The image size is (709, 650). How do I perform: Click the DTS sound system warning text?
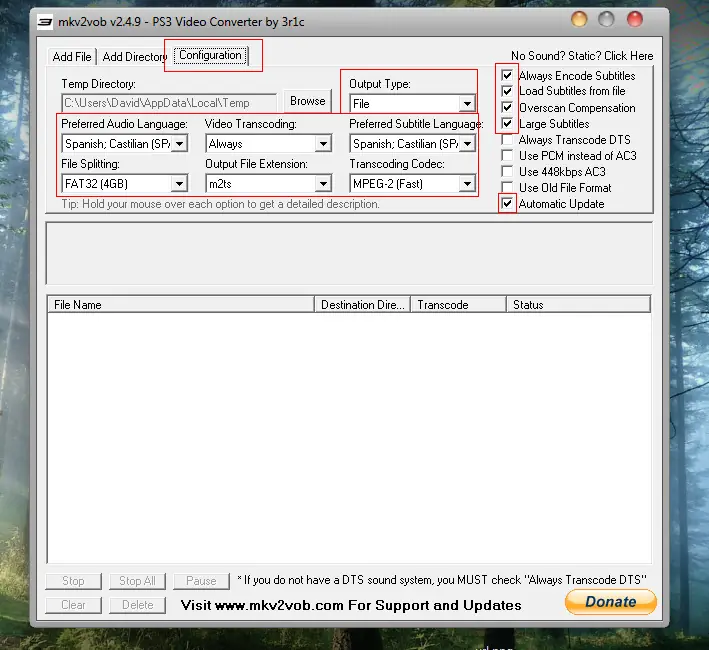pos(441,580)
